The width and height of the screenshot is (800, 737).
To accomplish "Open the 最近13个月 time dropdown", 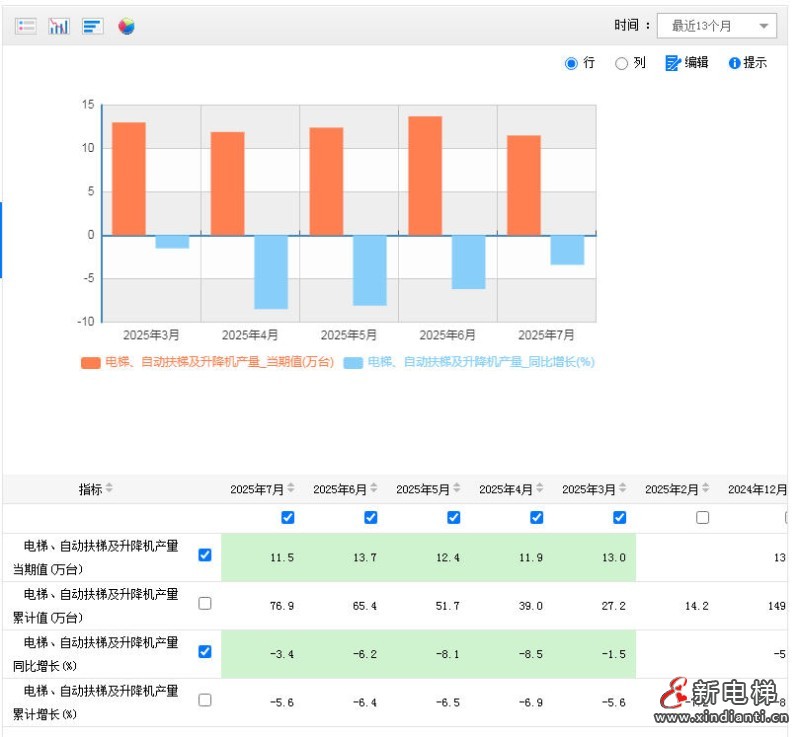I will (716, 26).
